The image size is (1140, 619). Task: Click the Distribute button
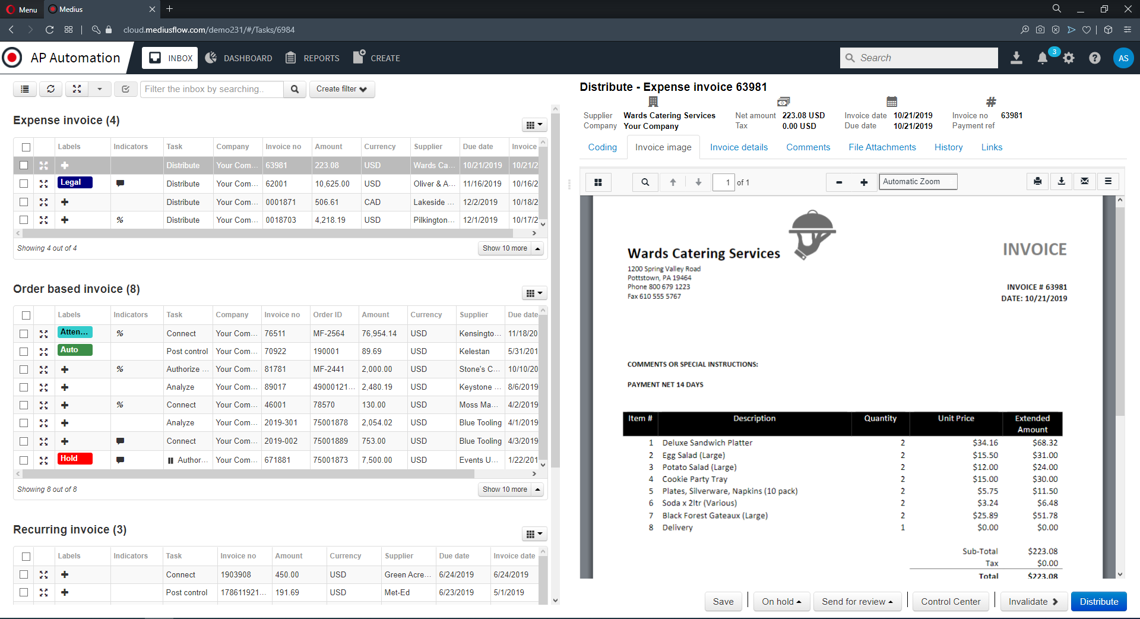pyautogui.click(x=1098, y=601)
